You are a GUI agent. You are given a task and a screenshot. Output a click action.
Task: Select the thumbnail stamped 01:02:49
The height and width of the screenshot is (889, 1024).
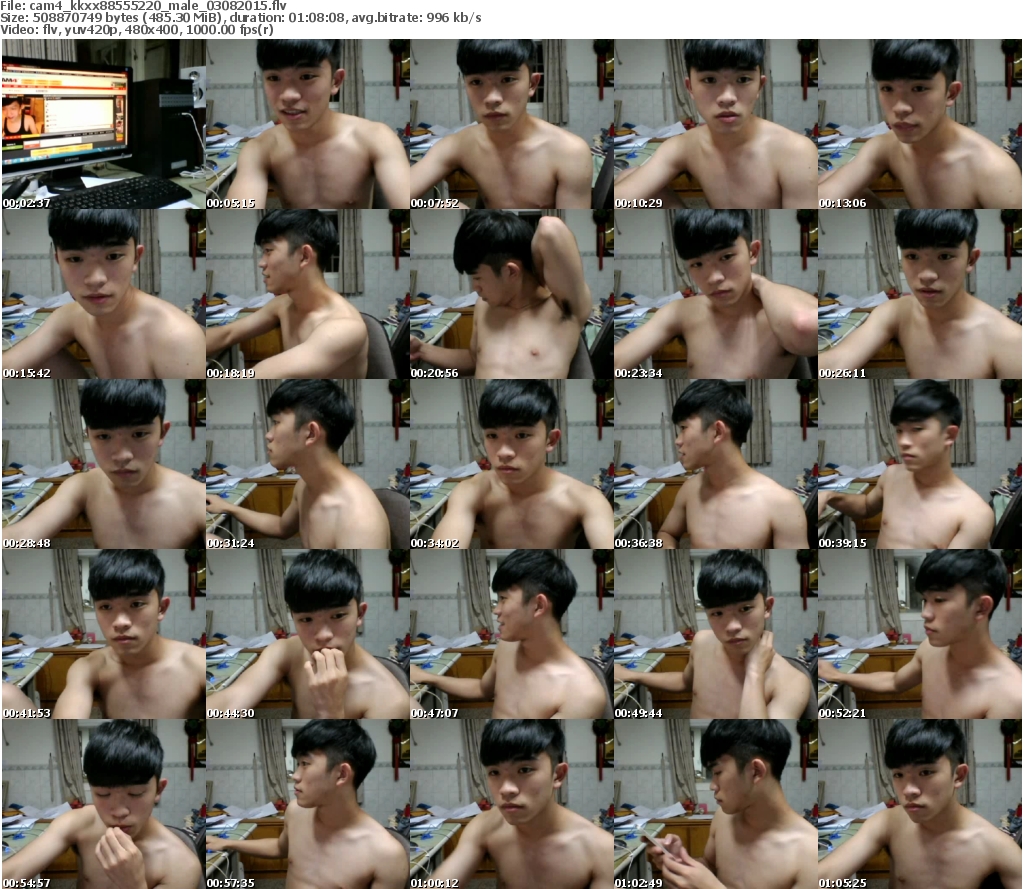point(715,804)
